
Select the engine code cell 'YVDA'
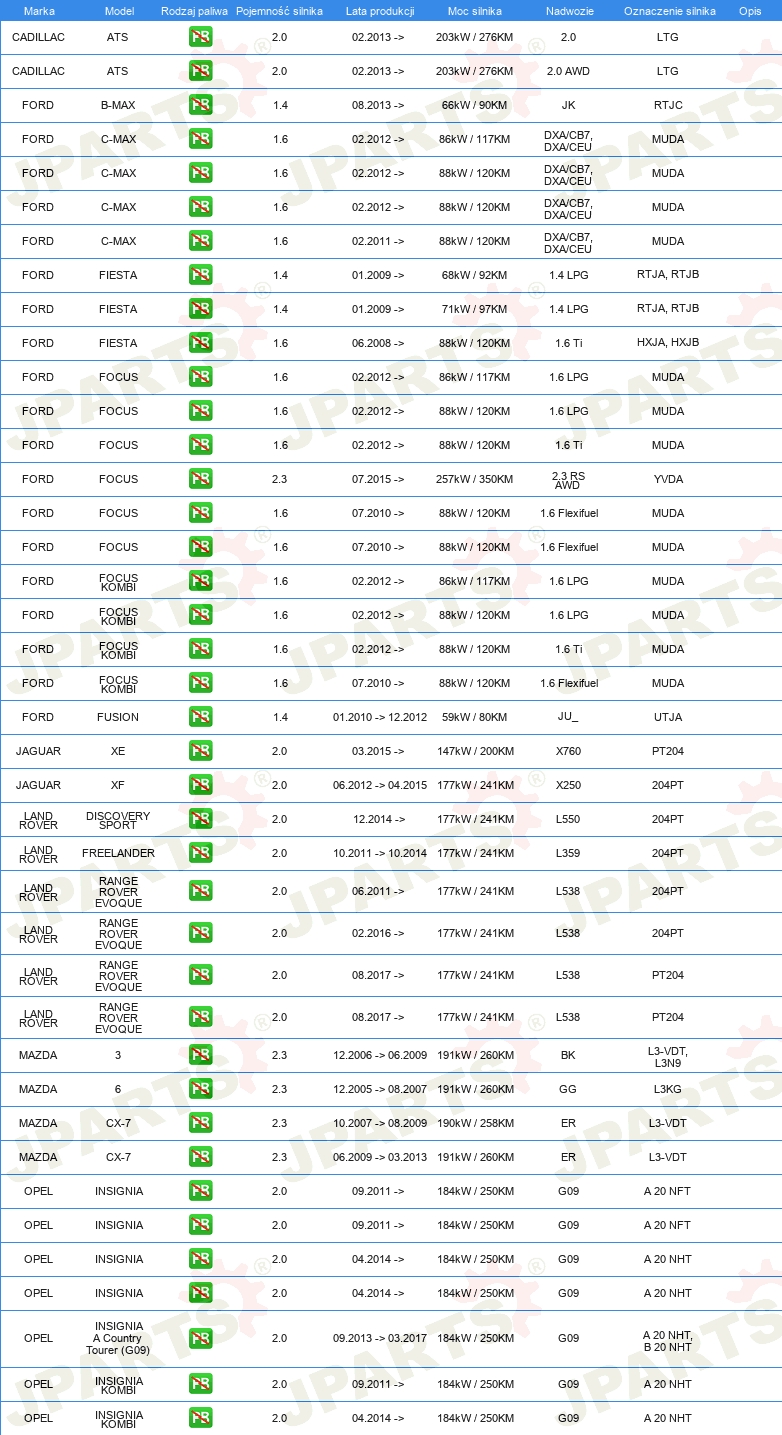point(668,479)
